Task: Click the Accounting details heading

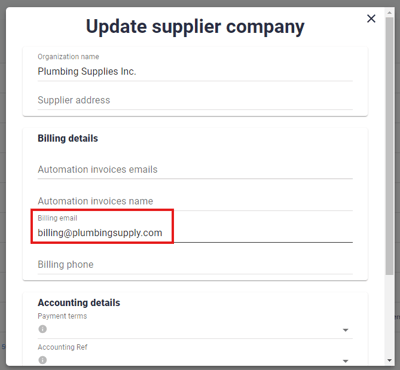Action: [x=79, y=303]
